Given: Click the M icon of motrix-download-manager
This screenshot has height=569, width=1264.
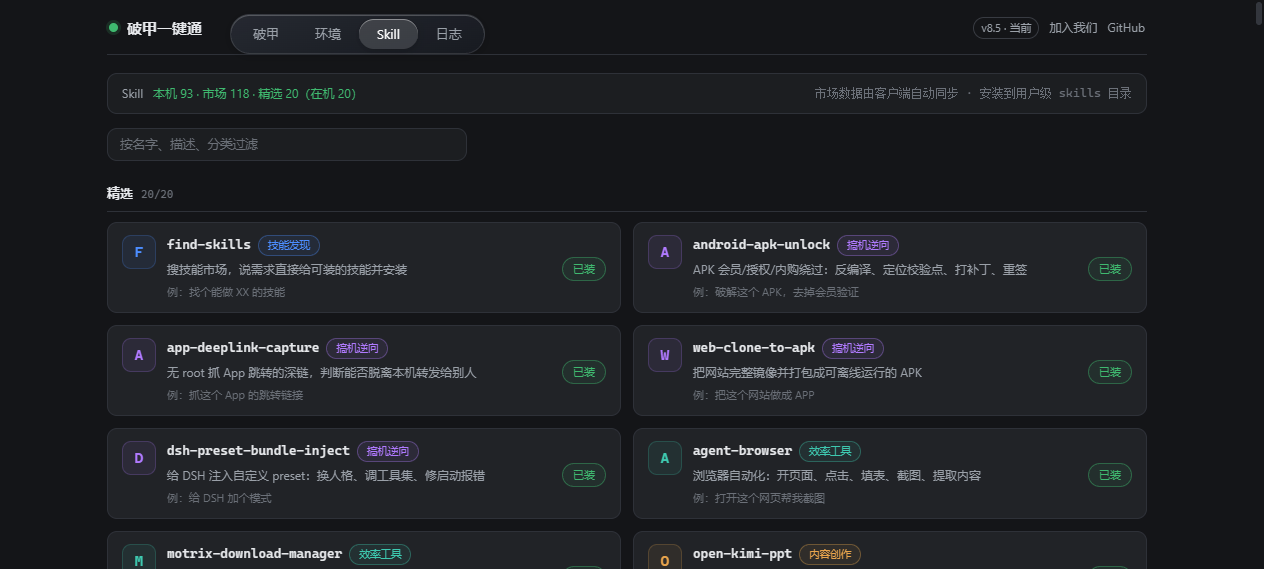Looking at the screenshot, I should click(x=138, y=559).
